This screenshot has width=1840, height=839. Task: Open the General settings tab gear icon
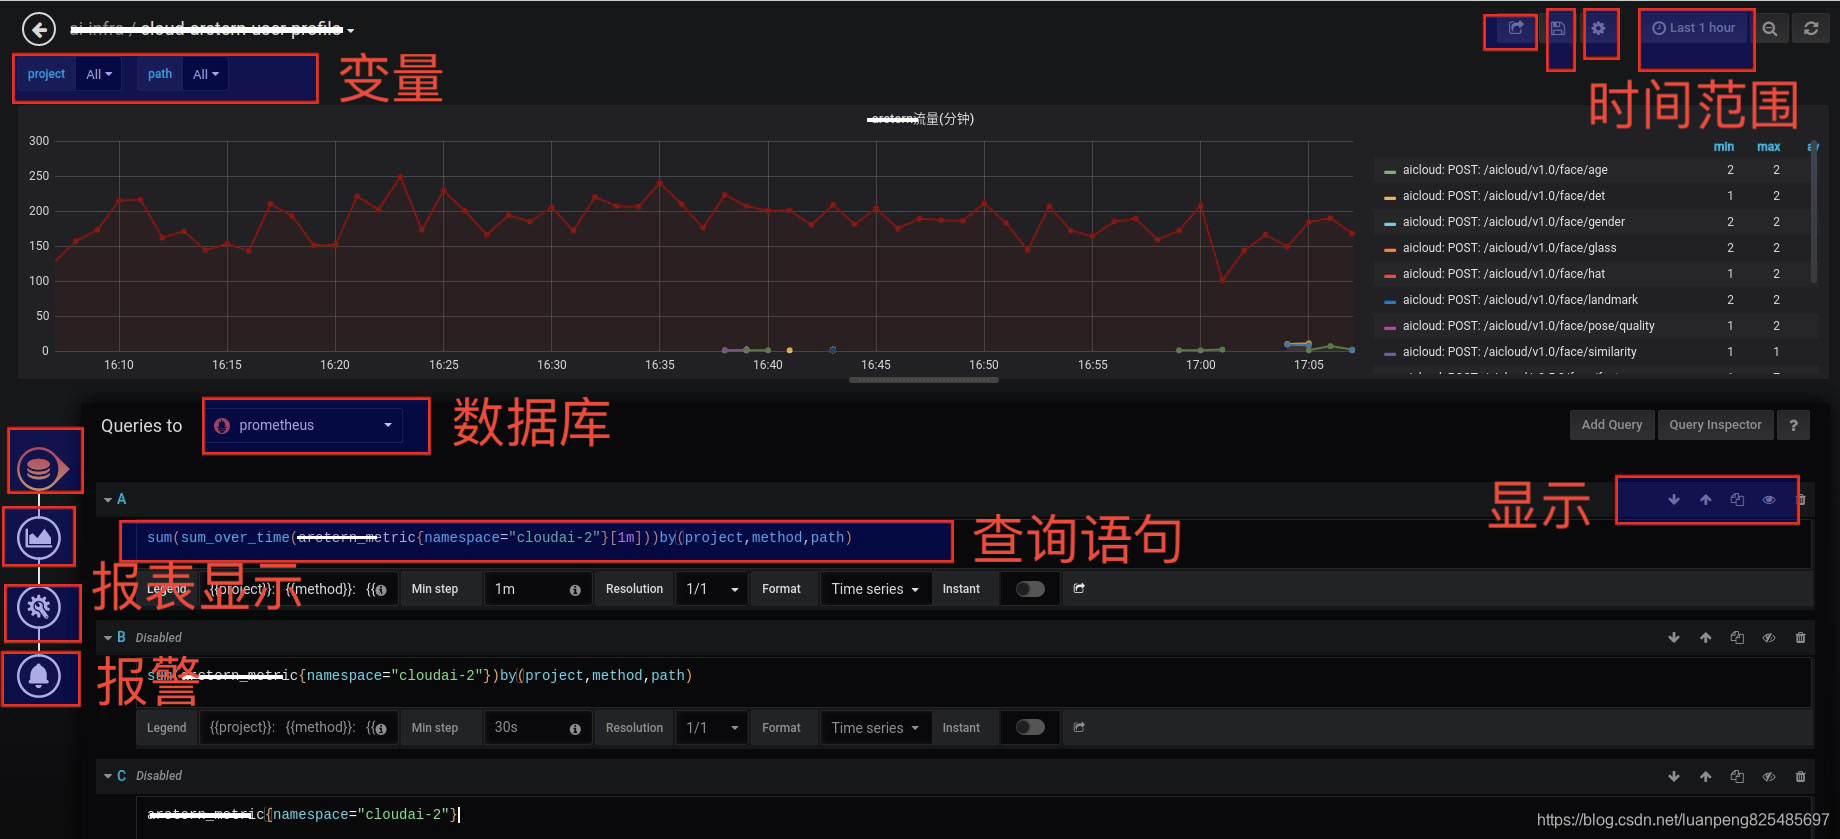39,607
